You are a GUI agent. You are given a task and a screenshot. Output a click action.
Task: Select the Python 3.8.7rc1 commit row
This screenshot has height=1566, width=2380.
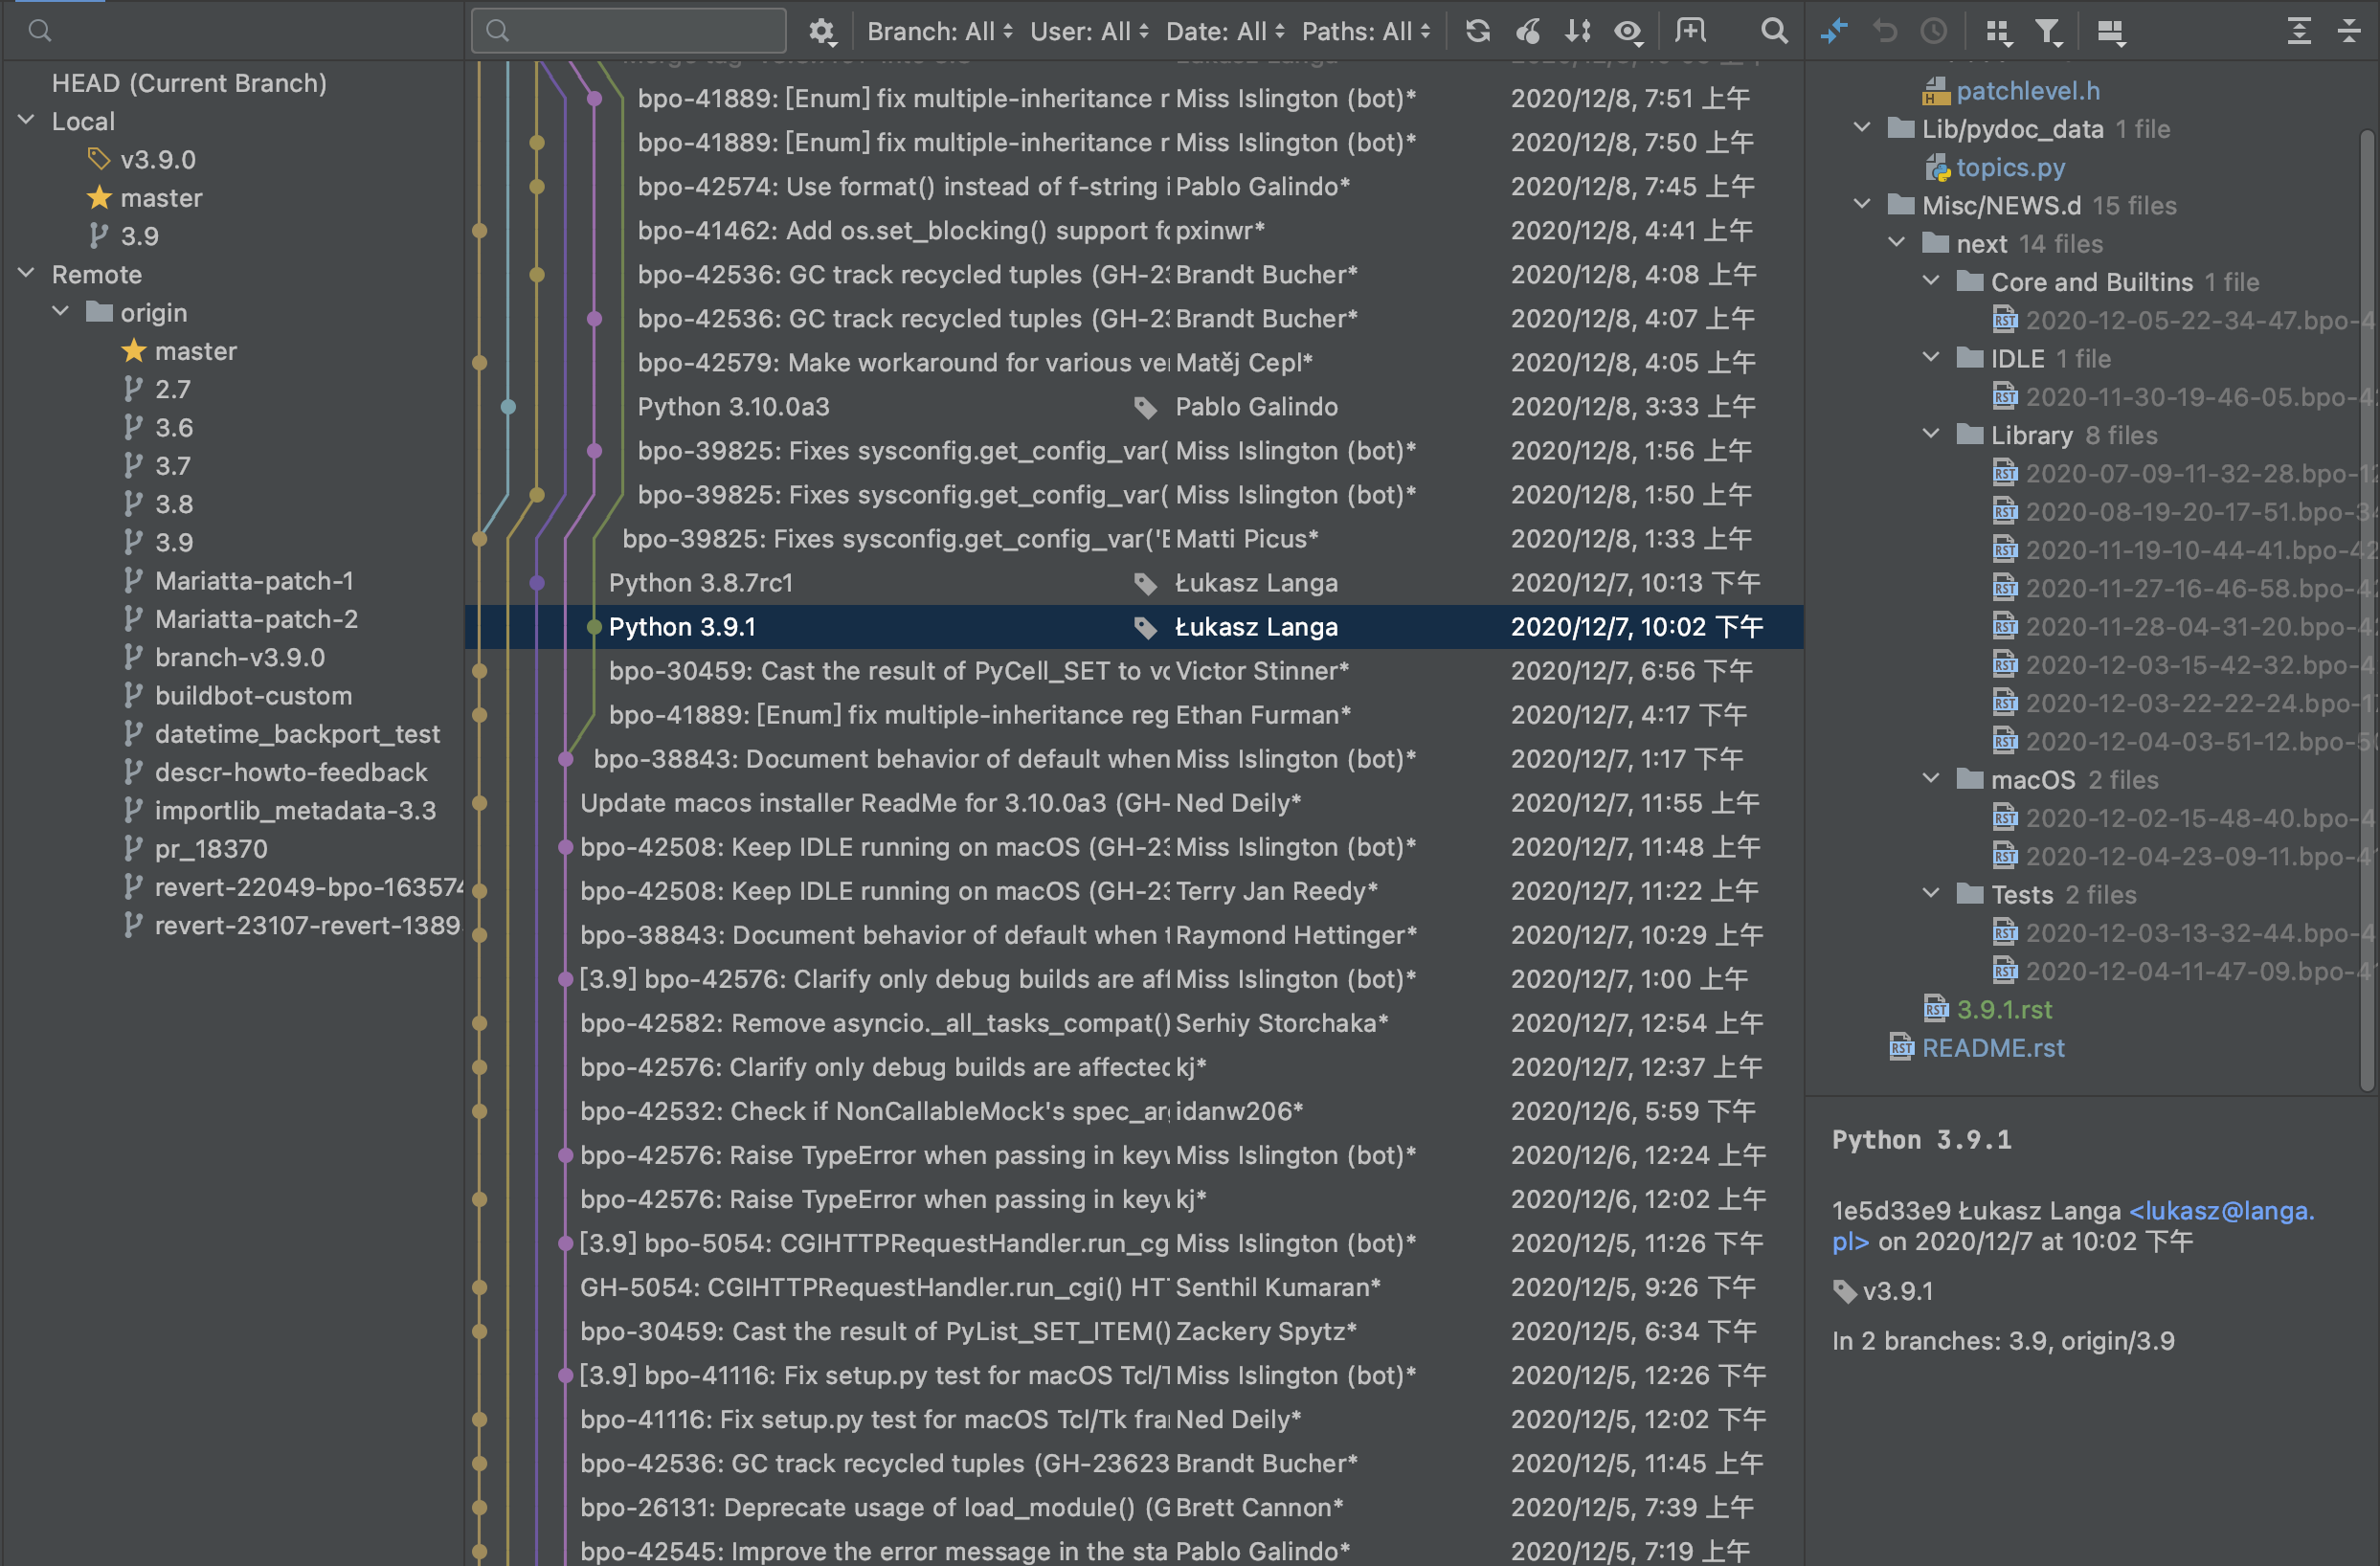pyautogui.click(x=700, y=583)
